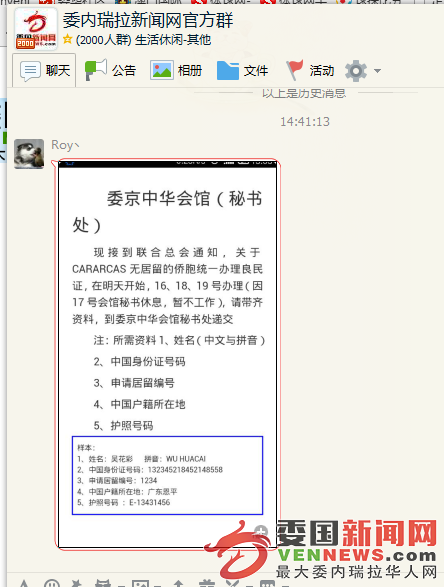Switch to the 公告 announcements tab
Viewport: 444px width, 587px height.
[x=110, y=70]
